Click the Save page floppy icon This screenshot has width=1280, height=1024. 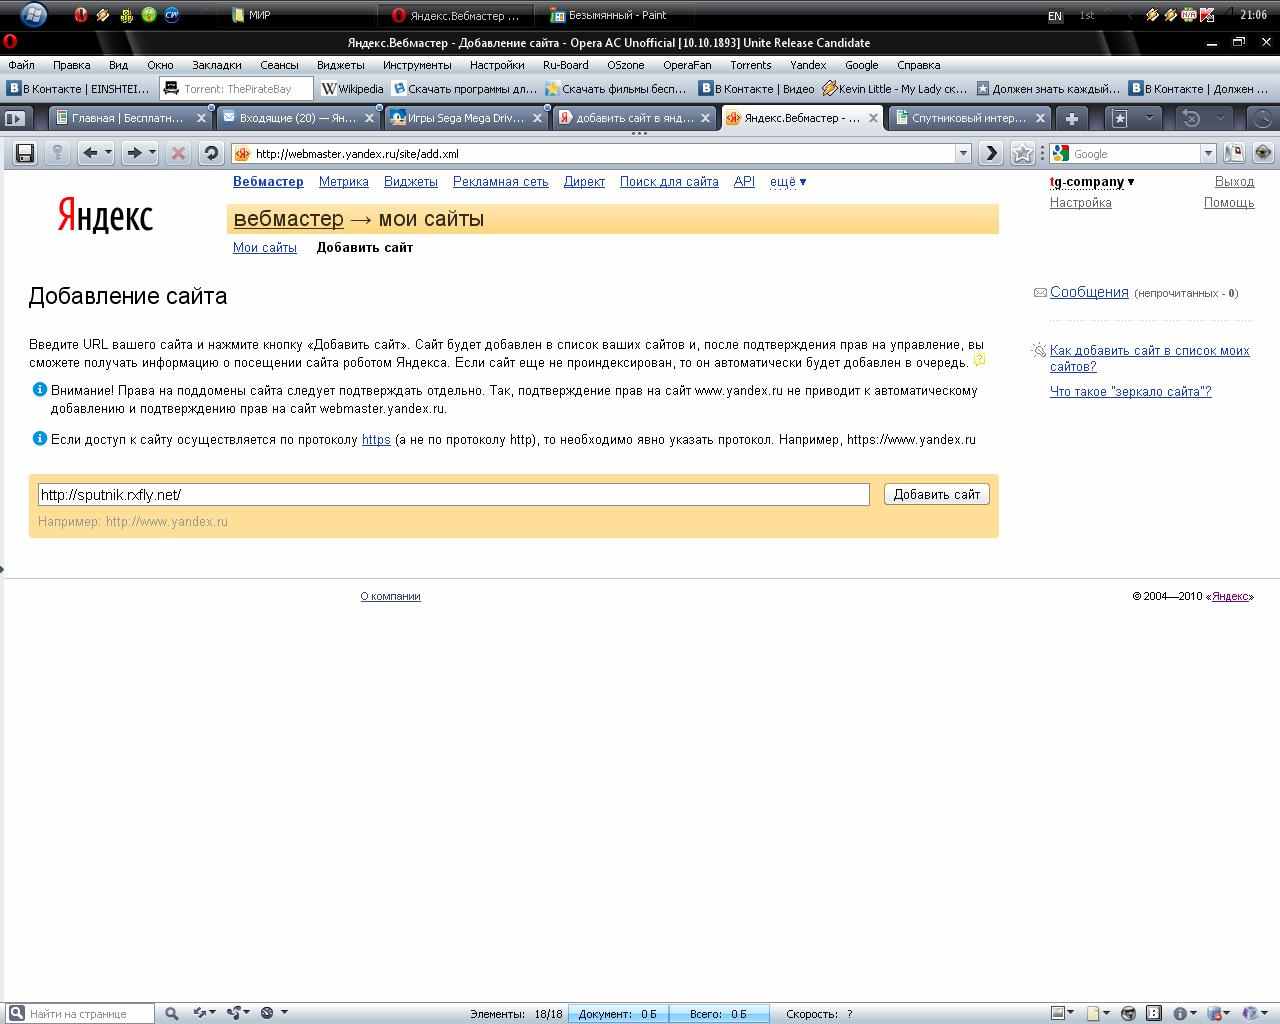coord(25,153)
